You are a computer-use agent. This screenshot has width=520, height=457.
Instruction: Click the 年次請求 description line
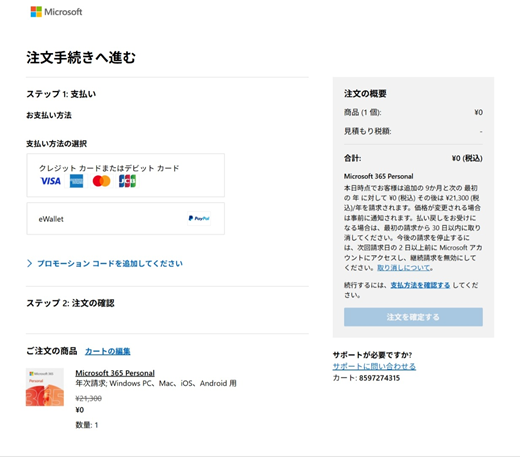156,383
